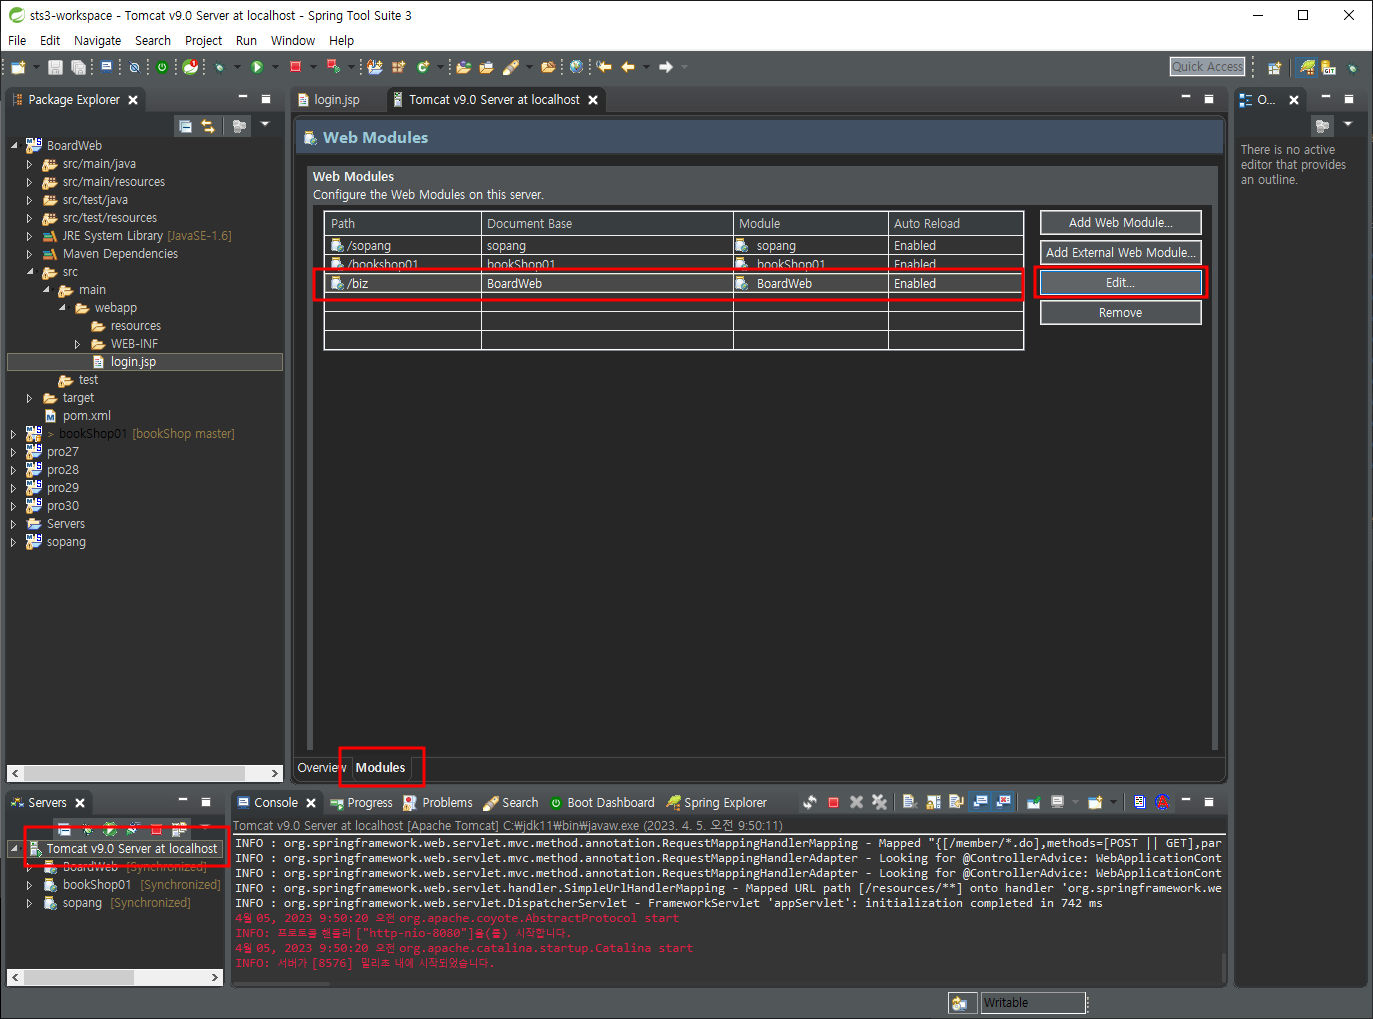The image size is (1373, 1019).
Task: Expand the src/main/java folder
Action: point(30,164)
